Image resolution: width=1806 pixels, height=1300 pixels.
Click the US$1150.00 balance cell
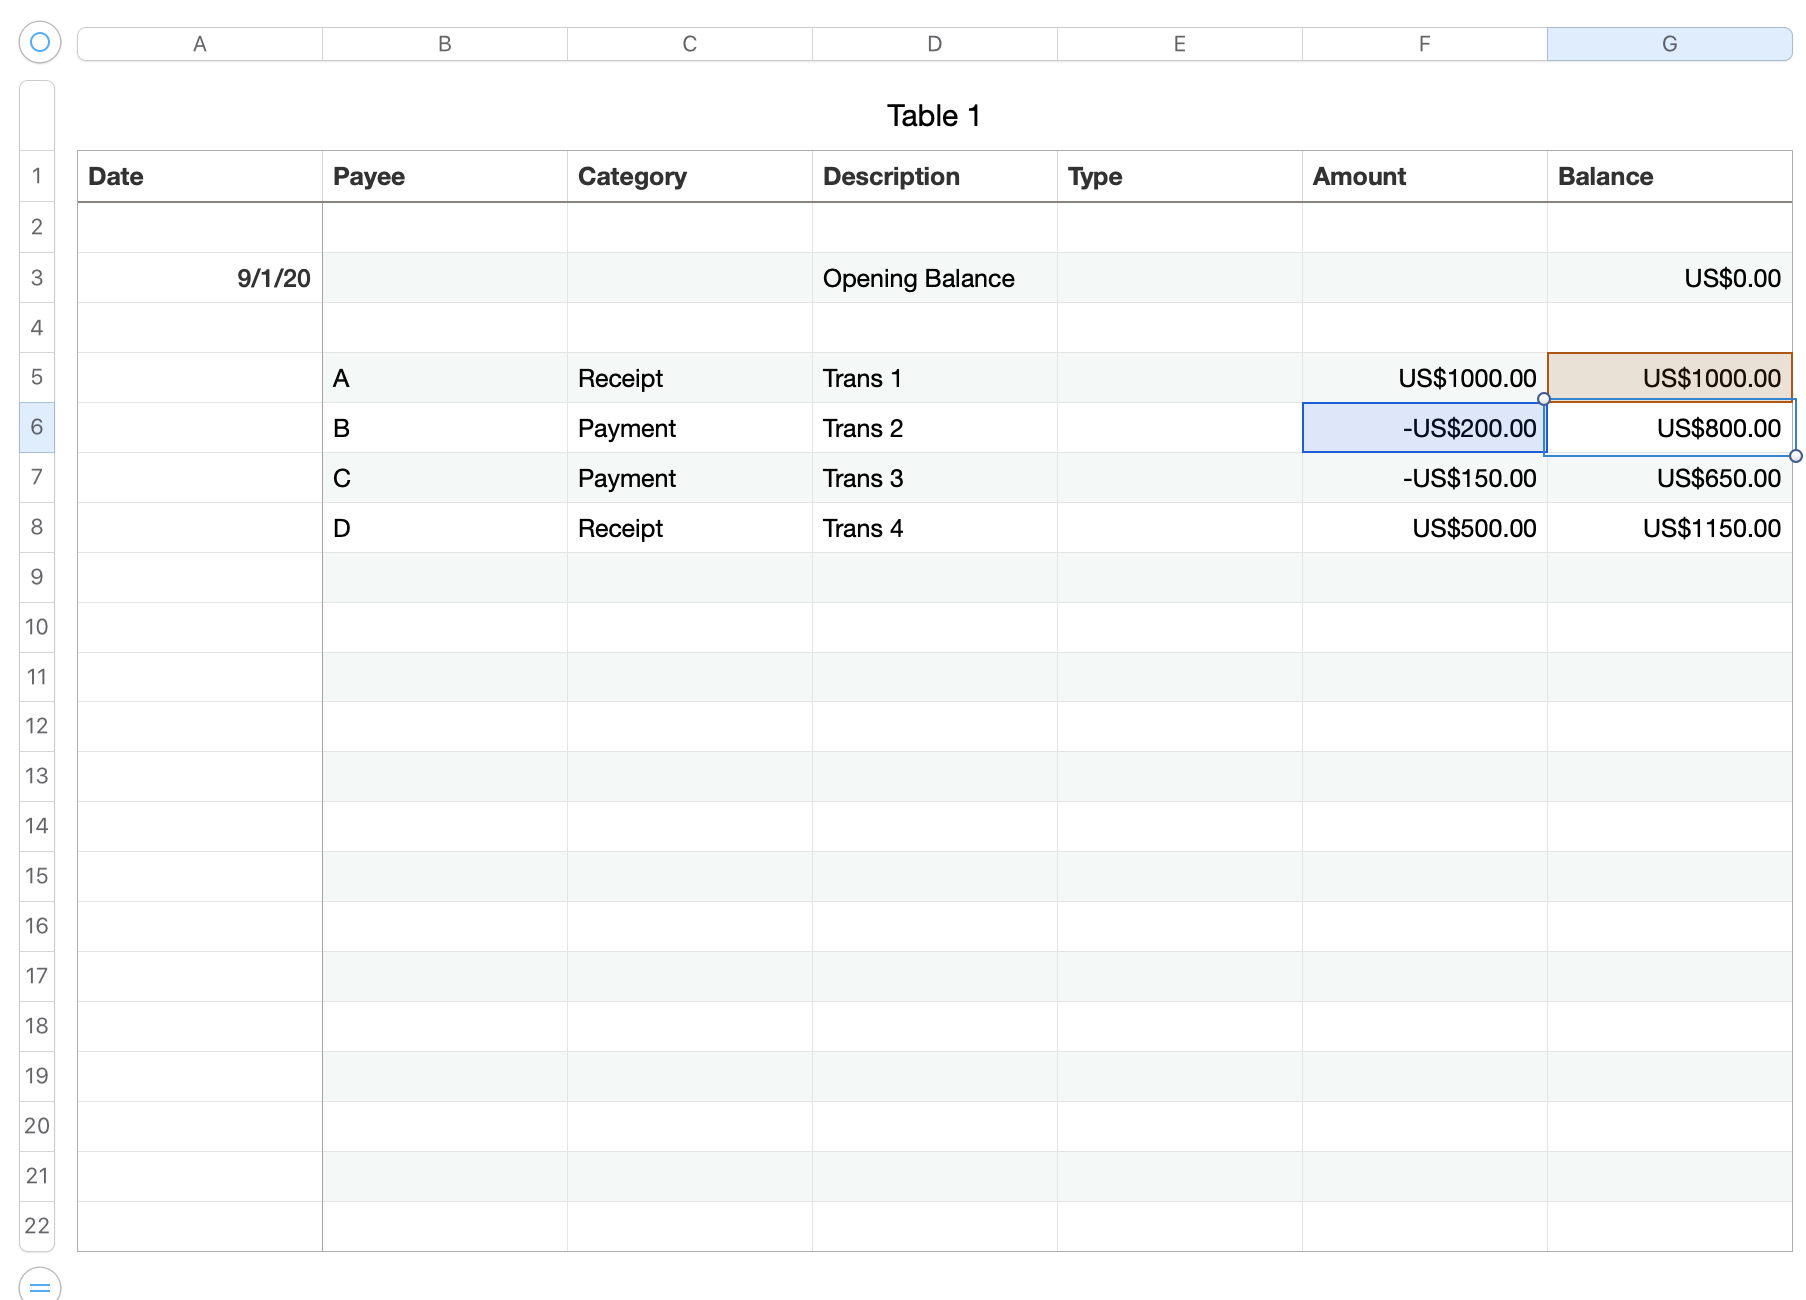pos(1670,528)
